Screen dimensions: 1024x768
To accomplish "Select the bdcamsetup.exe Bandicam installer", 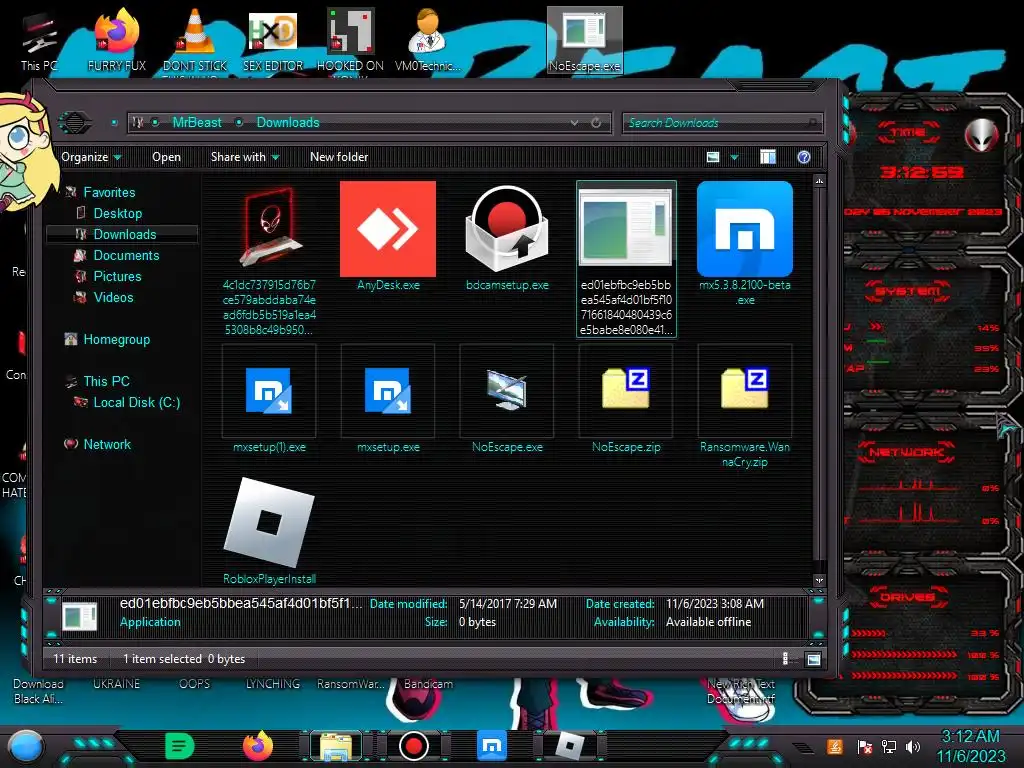I will click(x=507, y=230).
